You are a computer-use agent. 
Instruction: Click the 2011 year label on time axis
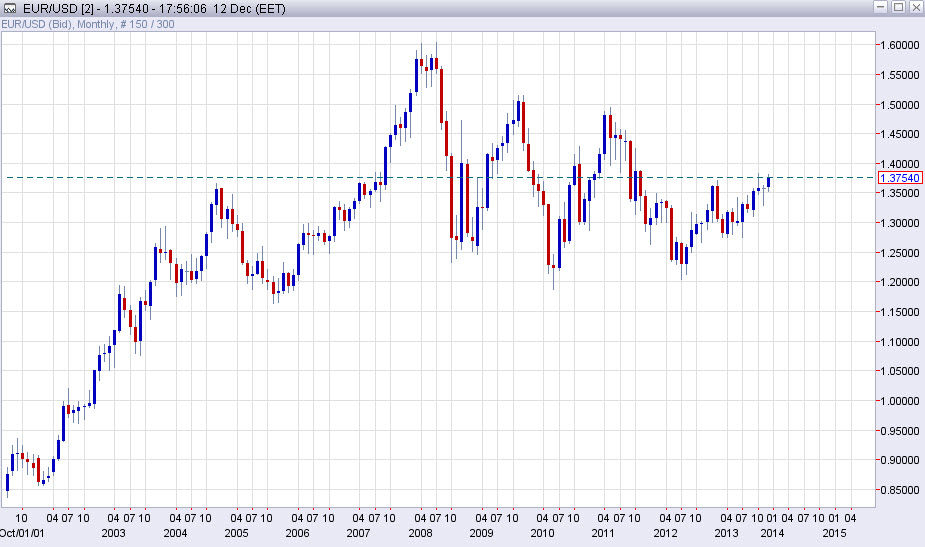(602, 534)
